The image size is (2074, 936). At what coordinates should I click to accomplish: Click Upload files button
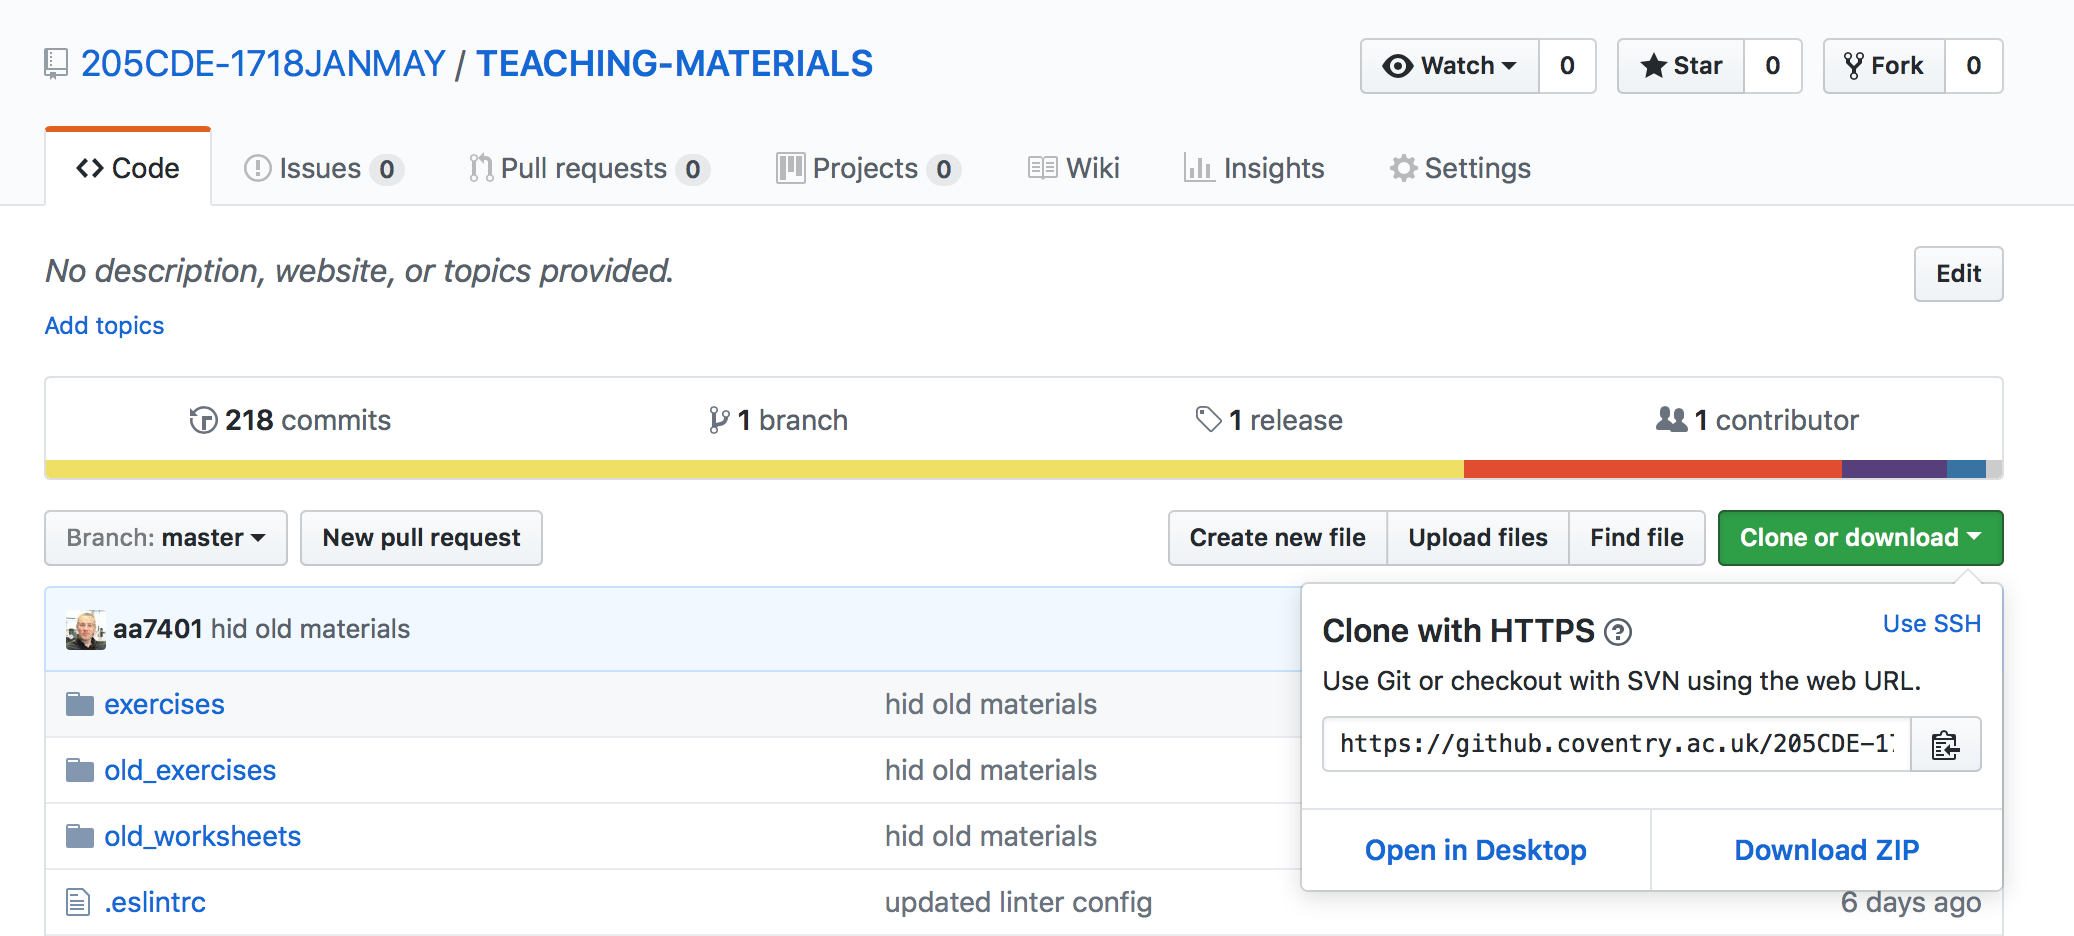point(1478,538)
